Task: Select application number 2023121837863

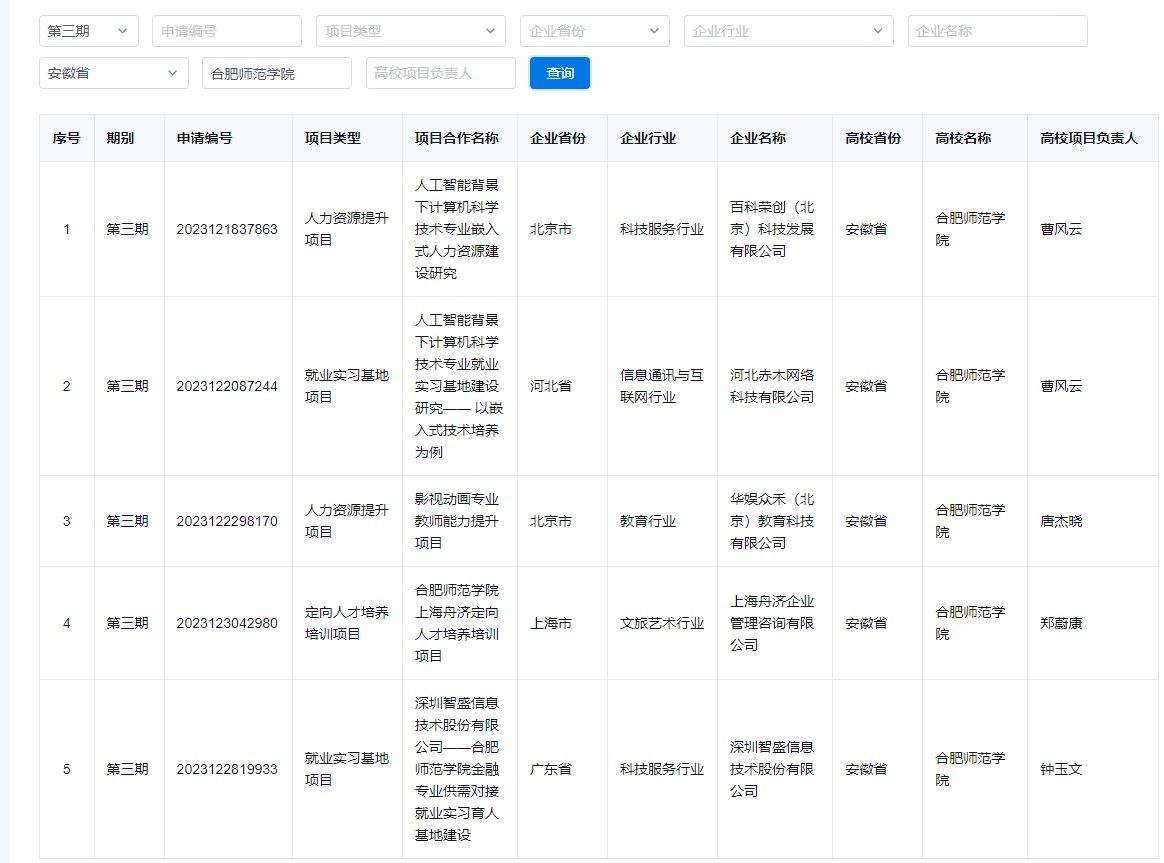Action: click(227, 229)
